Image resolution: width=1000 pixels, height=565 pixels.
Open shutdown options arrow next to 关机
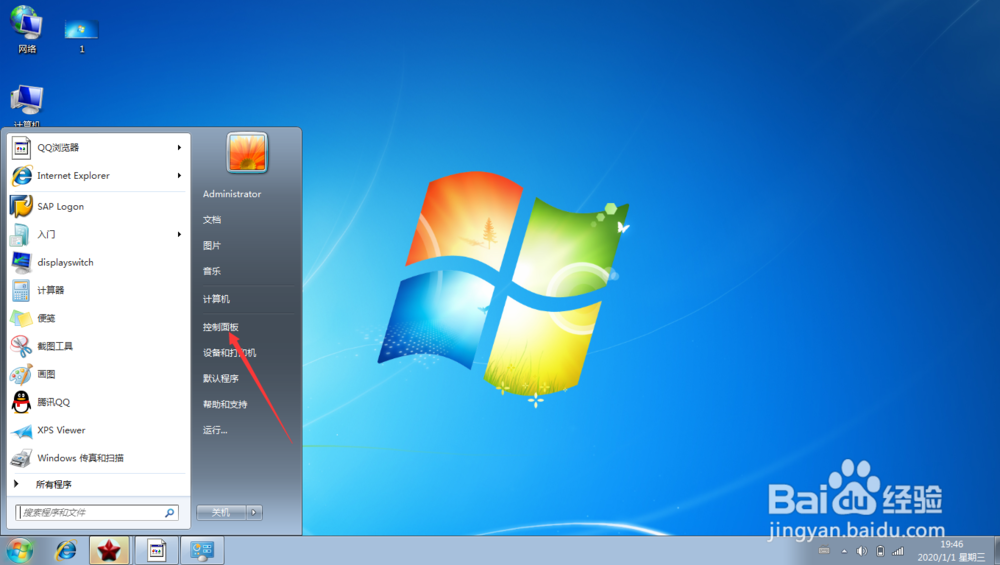(254, 512)
